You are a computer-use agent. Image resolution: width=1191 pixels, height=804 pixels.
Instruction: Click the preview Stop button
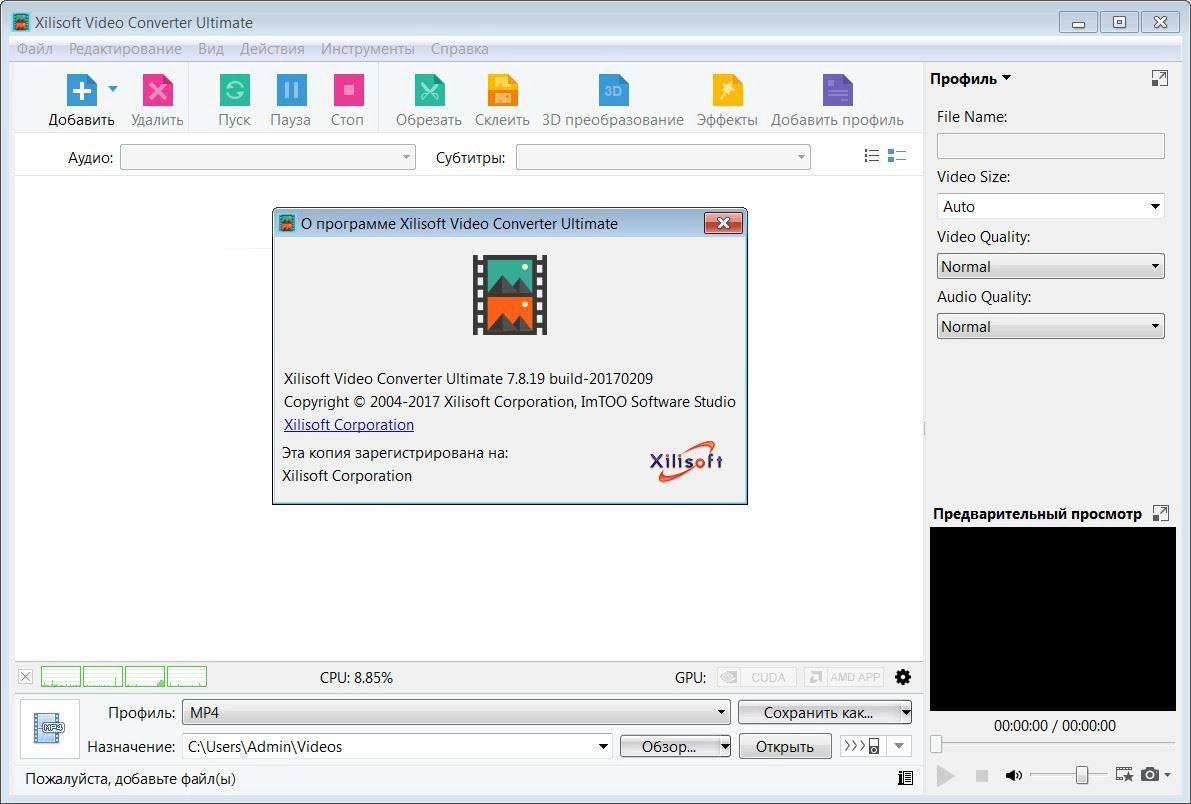(x=981, y=775)
